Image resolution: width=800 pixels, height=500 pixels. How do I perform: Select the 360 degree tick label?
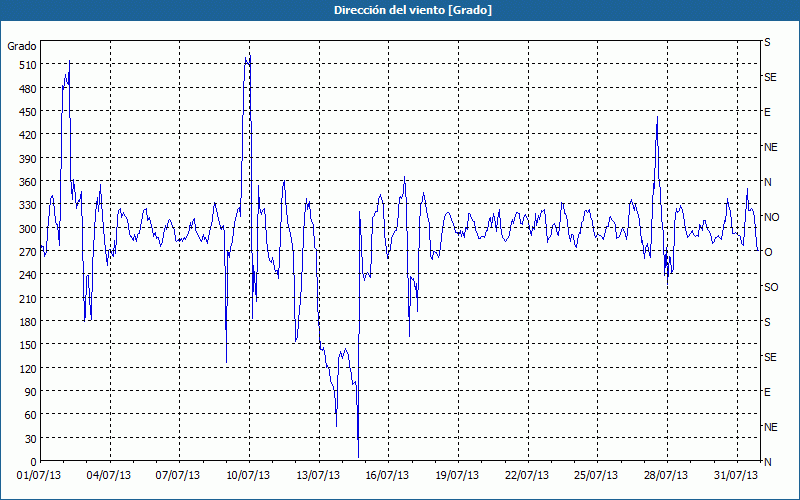28,182
